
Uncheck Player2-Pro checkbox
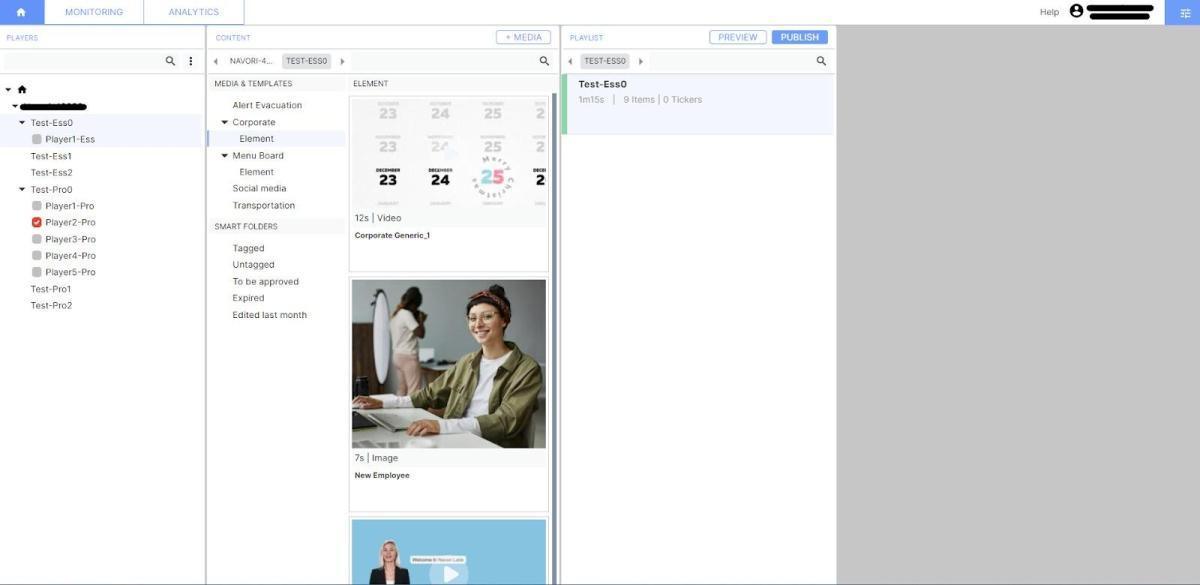point(37,222)
